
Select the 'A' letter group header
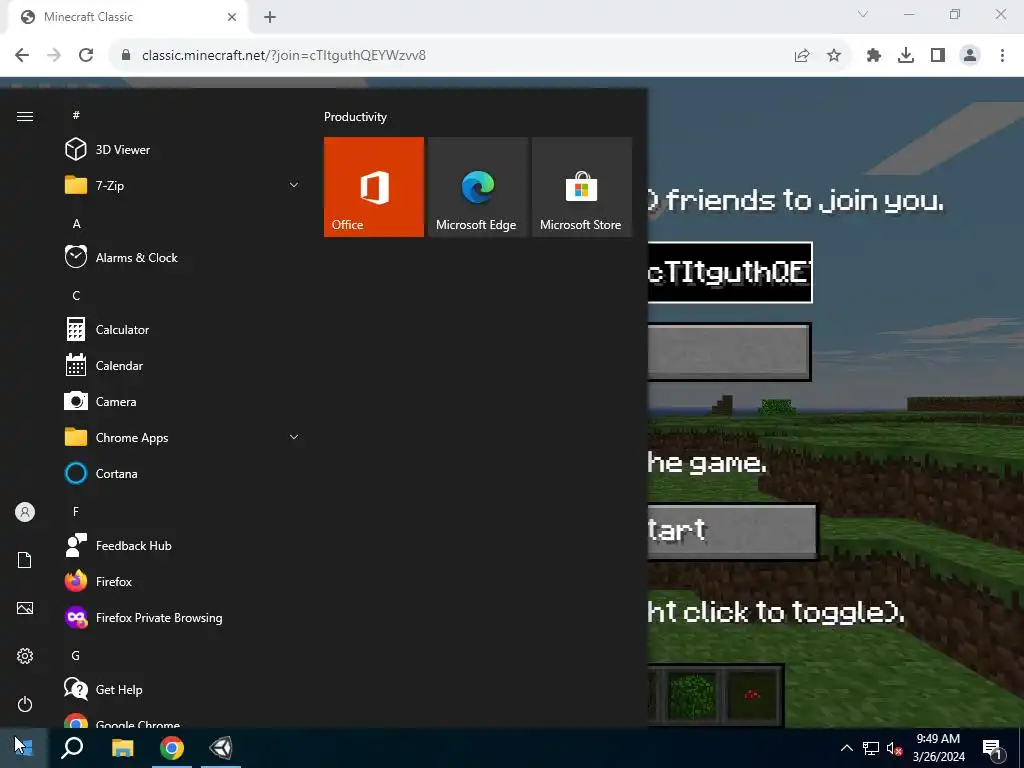pyautogui.click(x=76, y=224)
